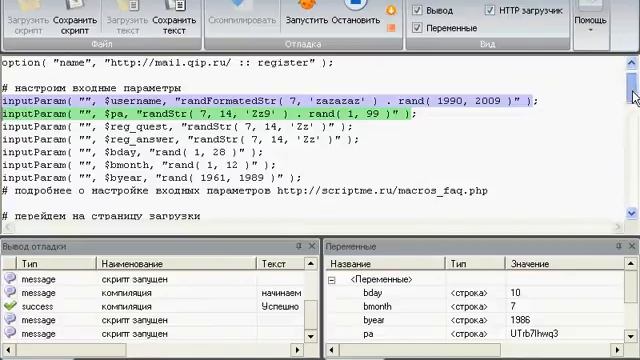The image size is (640, 360).
Task: Close the Вывод отладки panel
Action: [312, 246]
